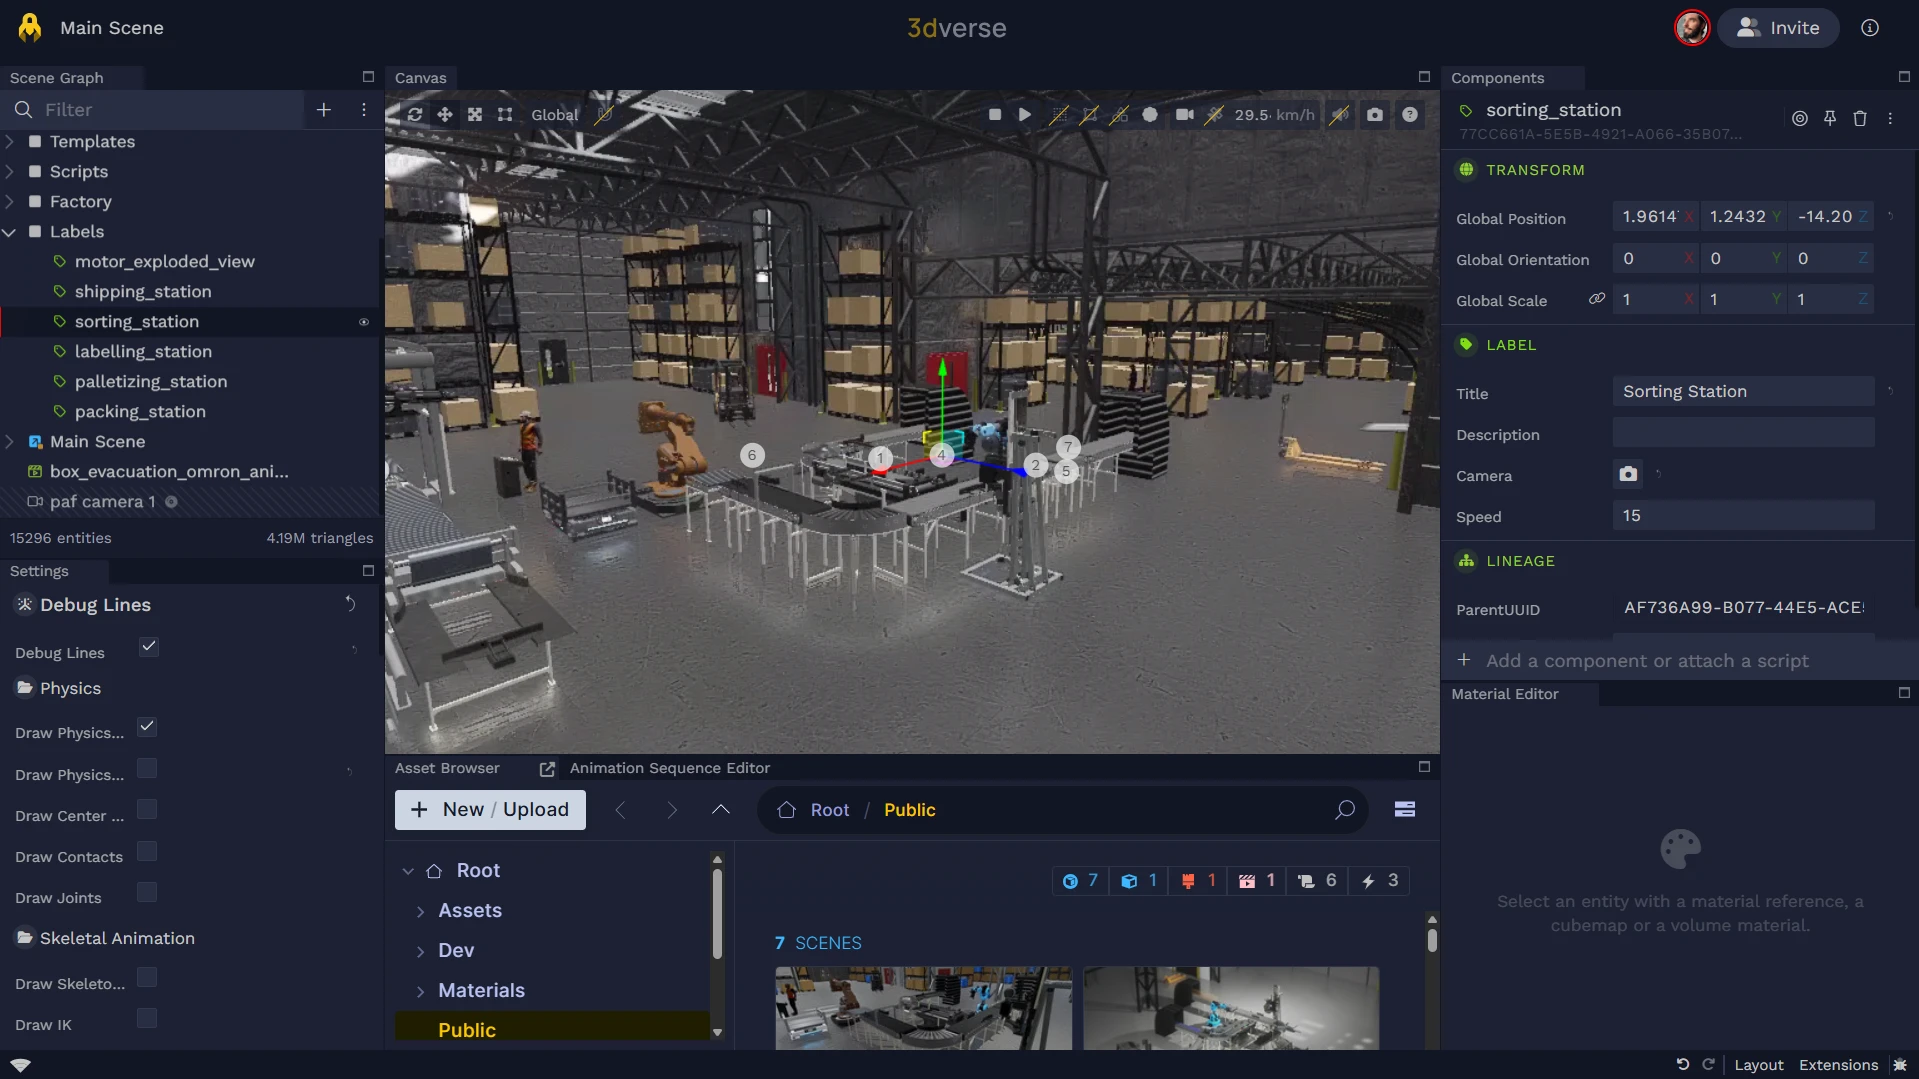
Task: Focus on entity using target icon
Action: 1799,119
